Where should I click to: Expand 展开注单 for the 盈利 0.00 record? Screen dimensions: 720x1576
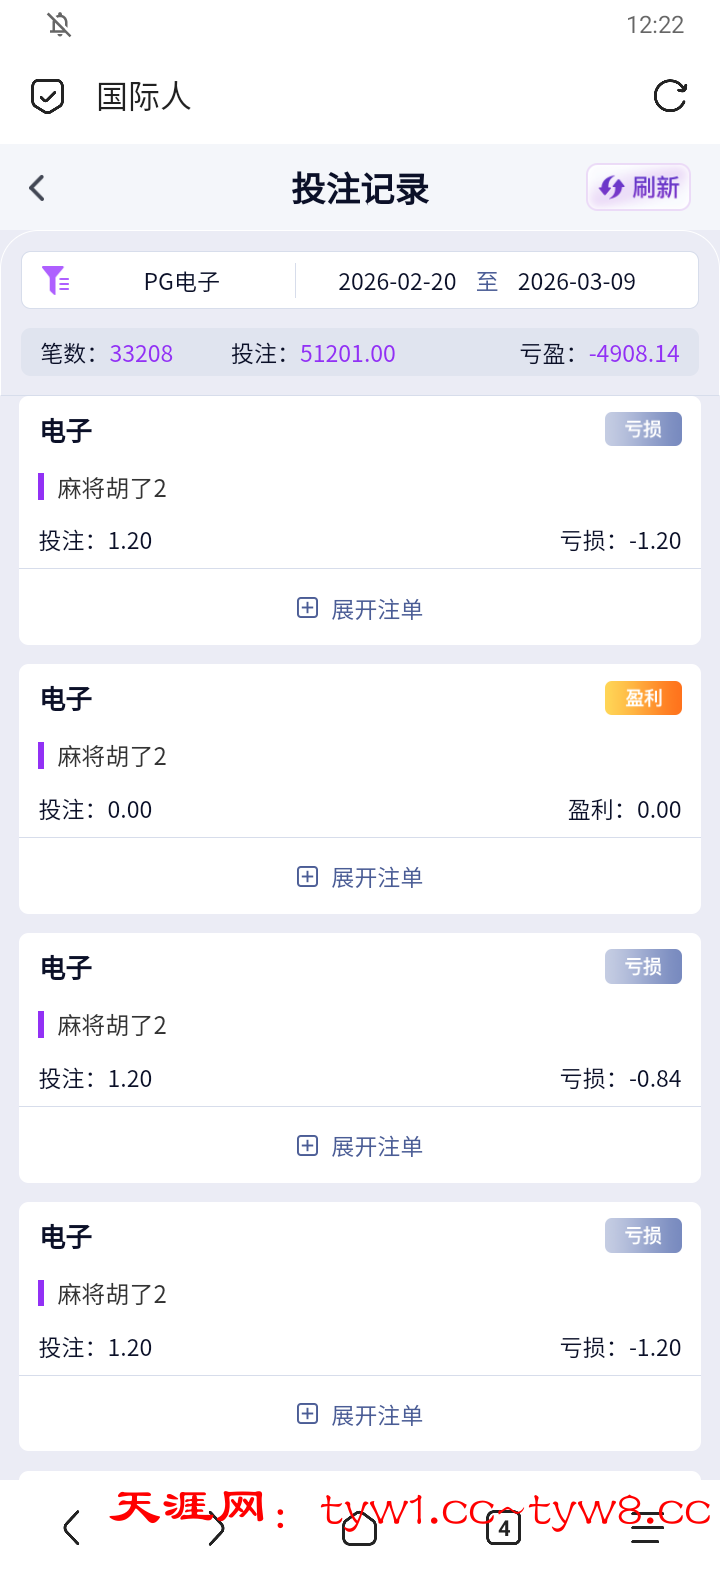pyautogui.click(x=360, y=877)
